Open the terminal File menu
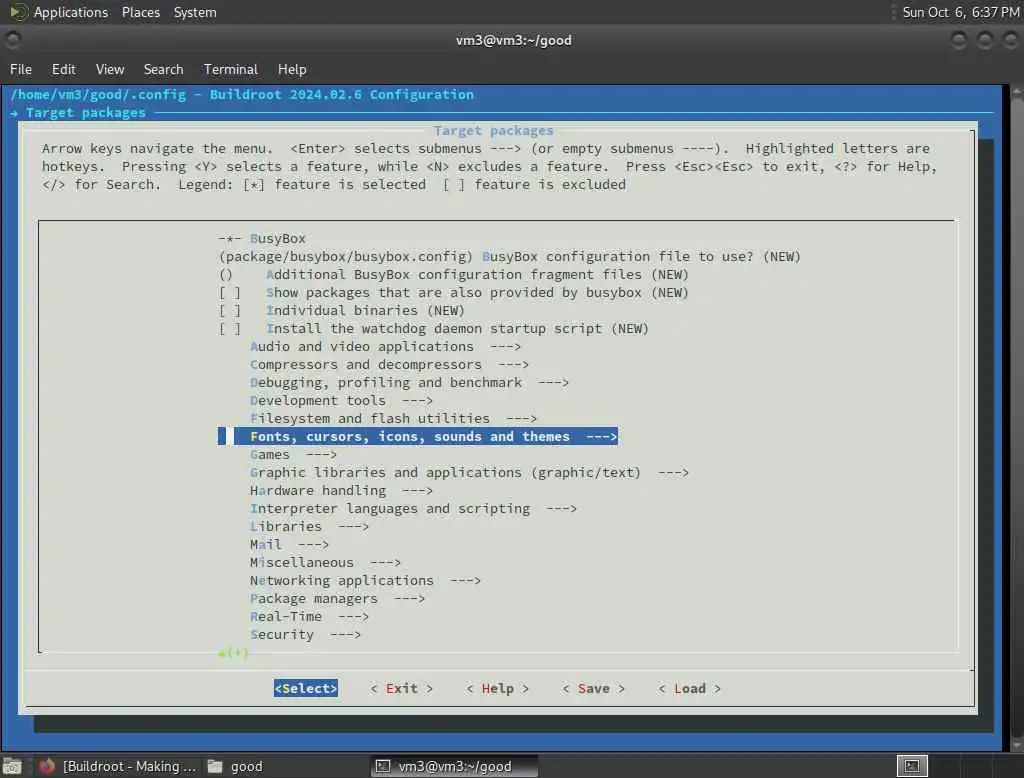This screenshot has height=778, width=1024. pos(21,69)
